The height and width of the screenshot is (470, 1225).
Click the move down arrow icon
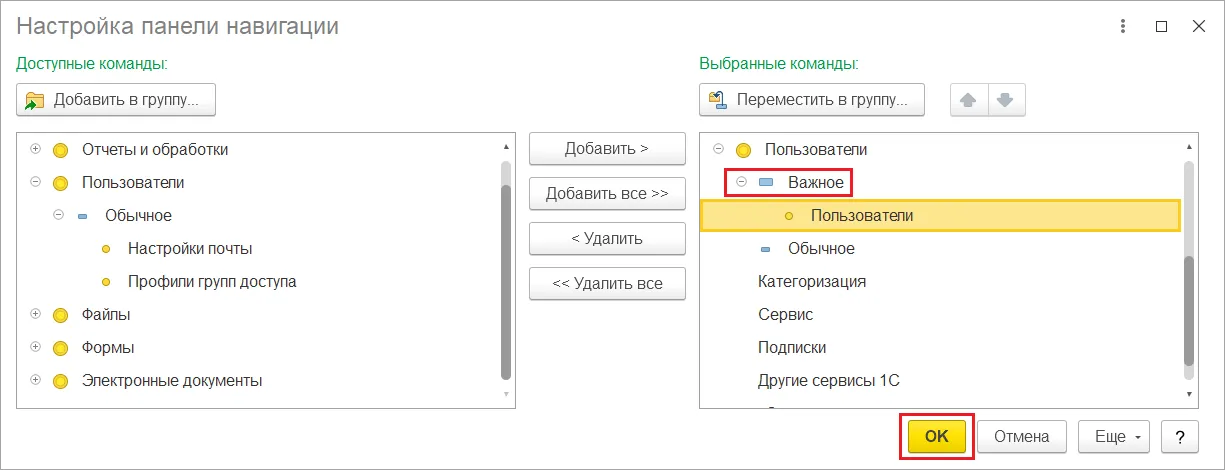[x=1006, y=100]
